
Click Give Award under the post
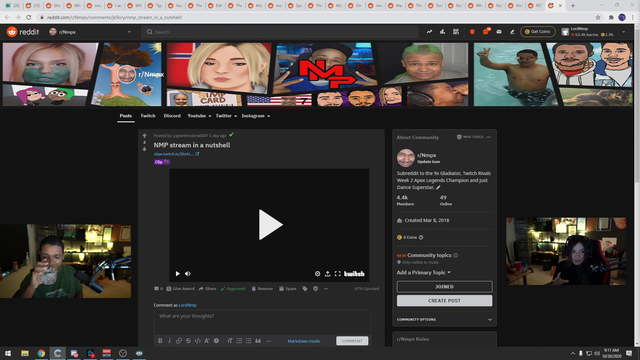pos(180,289)
